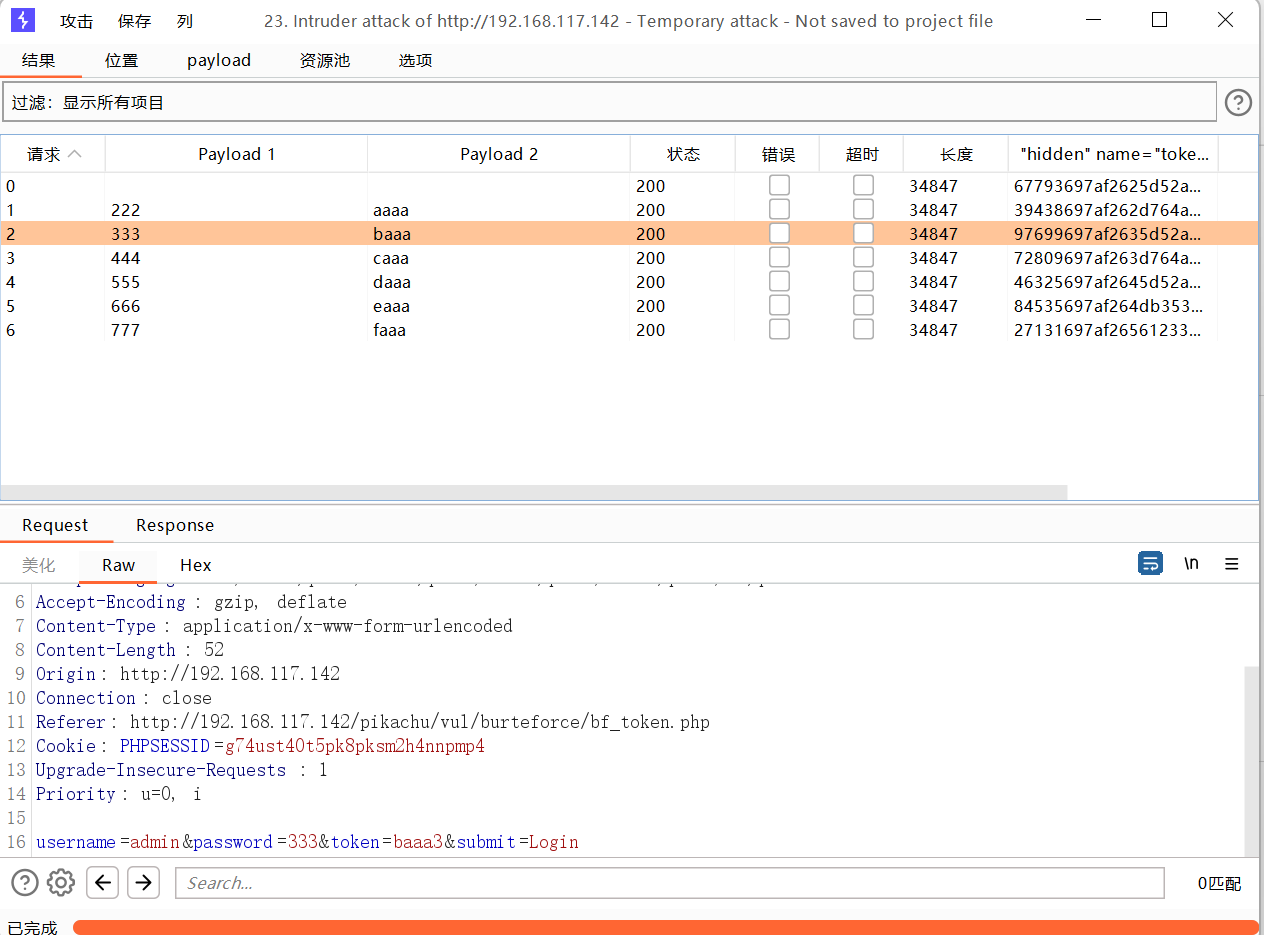
Task: Select the row with payload aaaa
Action: pos(629,210)
